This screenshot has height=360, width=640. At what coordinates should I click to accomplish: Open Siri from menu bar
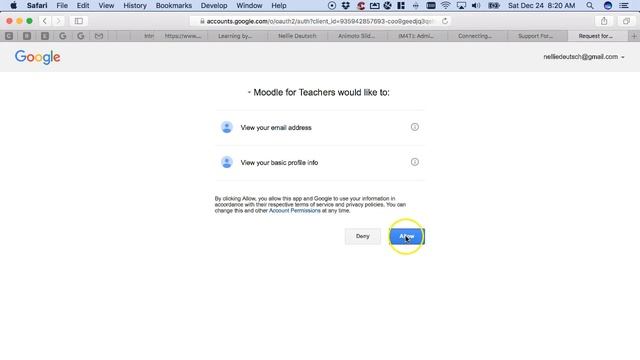(x=607, y=5)
